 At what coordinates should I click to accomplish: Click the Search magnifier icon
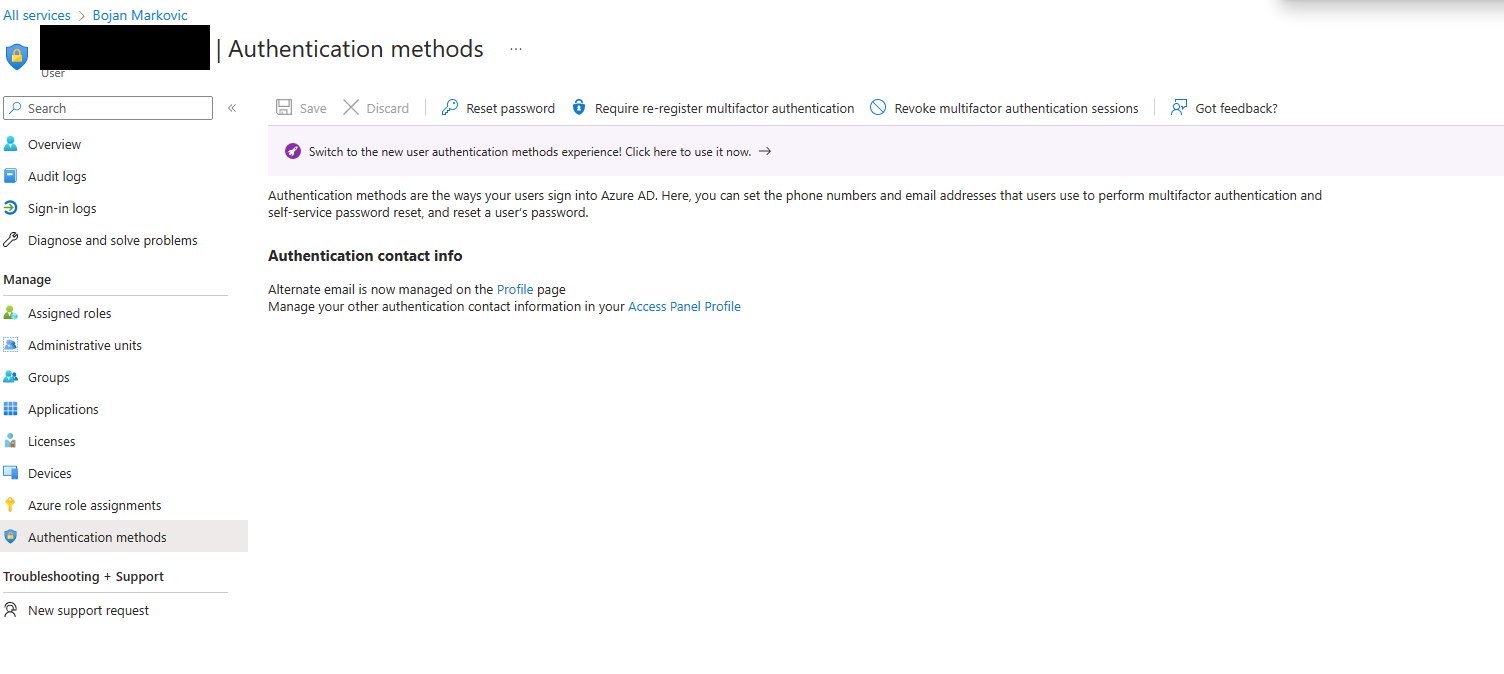[x=15, y=108]
